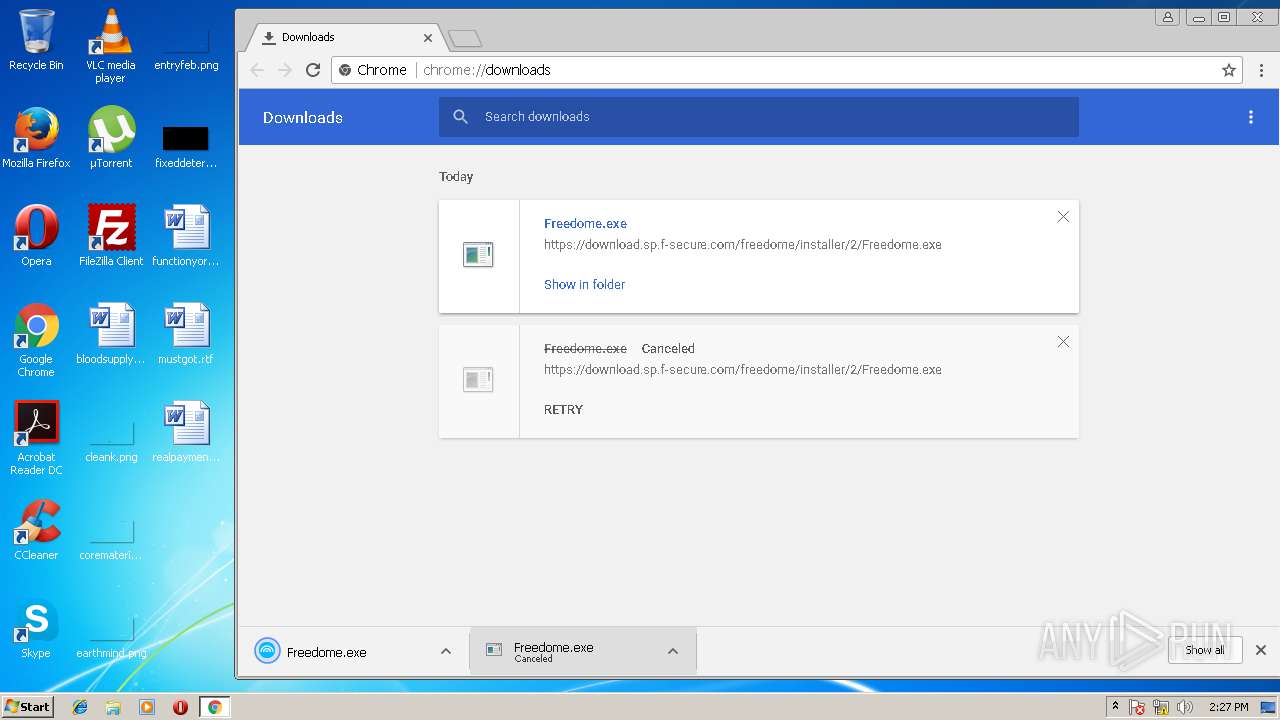Expand options for completed Freedome.exe shelf item

(x=446, y=652)
